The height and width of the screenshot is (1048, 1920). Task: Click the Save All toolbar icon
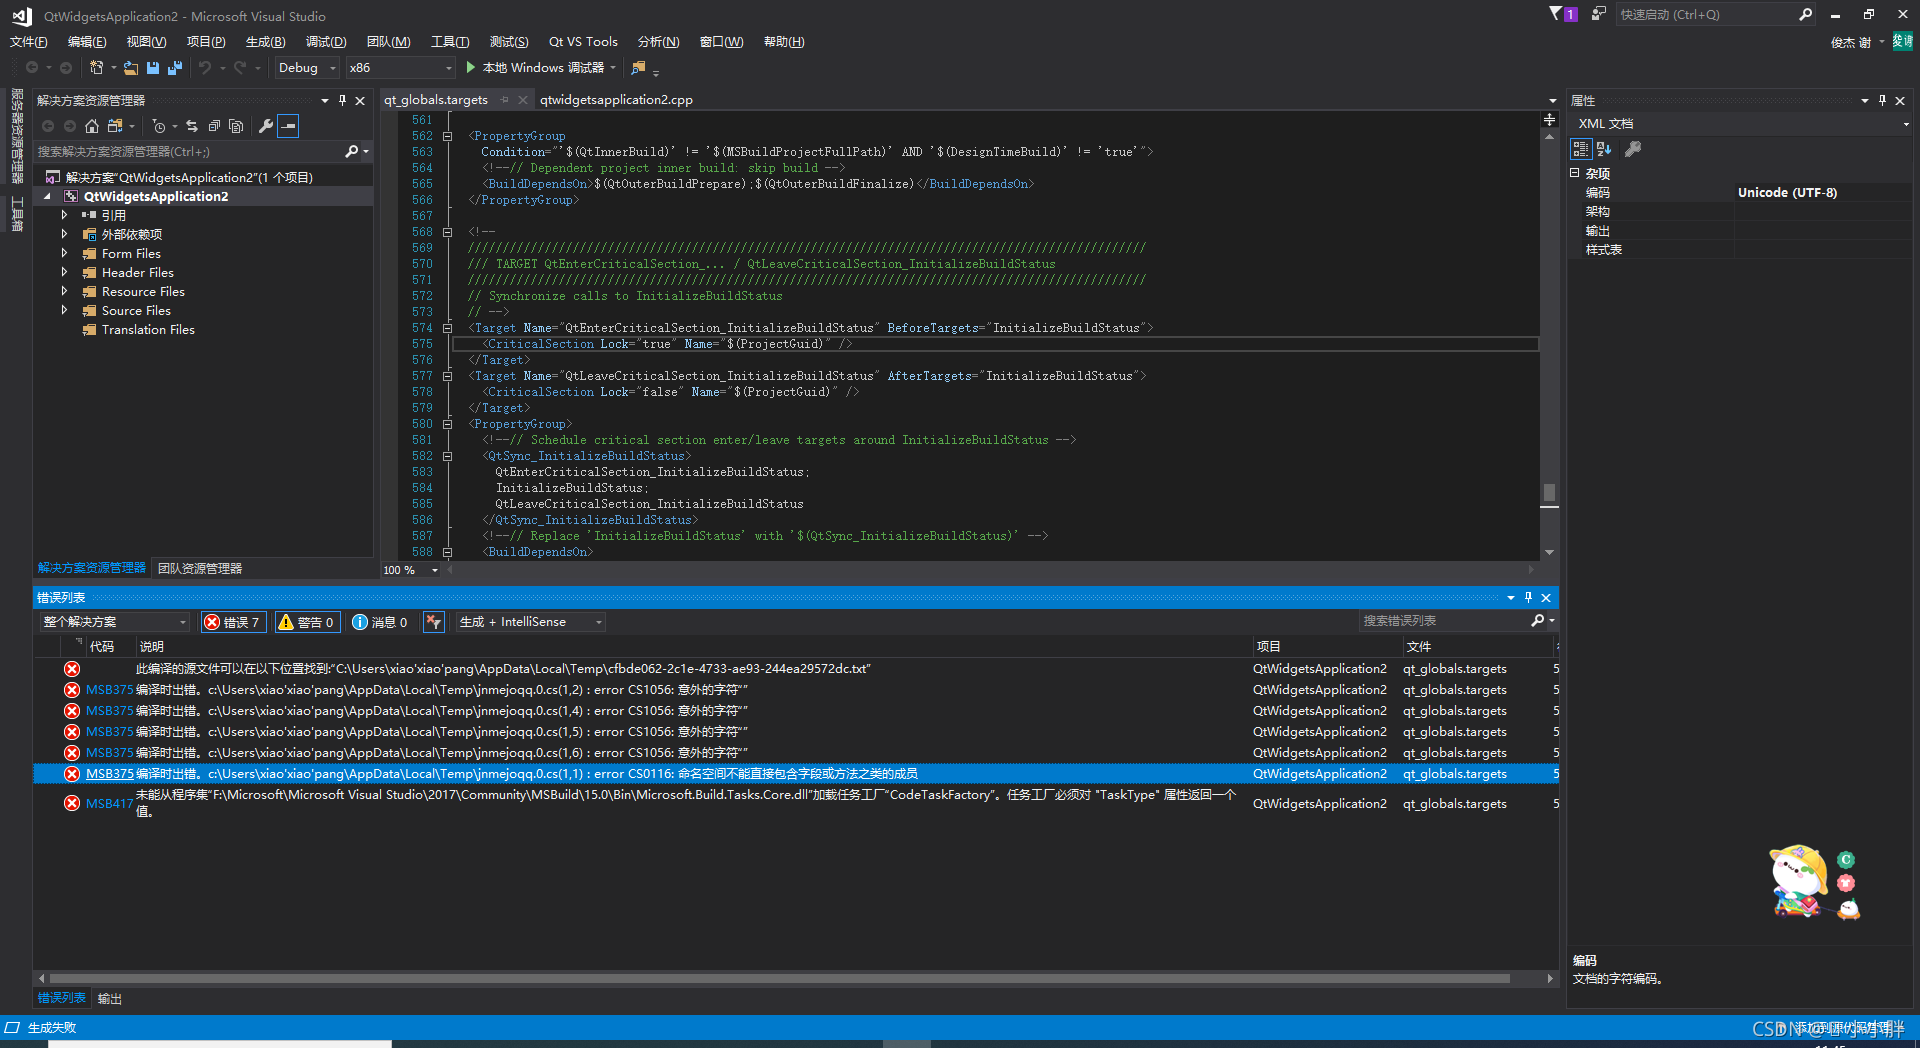(175, 68)
